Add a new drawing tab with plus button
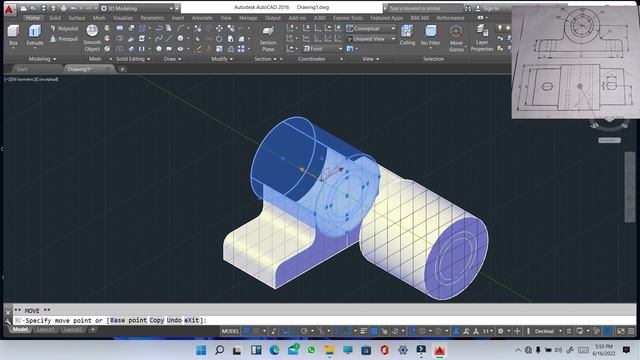This screenshot has height=360, width=640. click(x=122, y=69)
